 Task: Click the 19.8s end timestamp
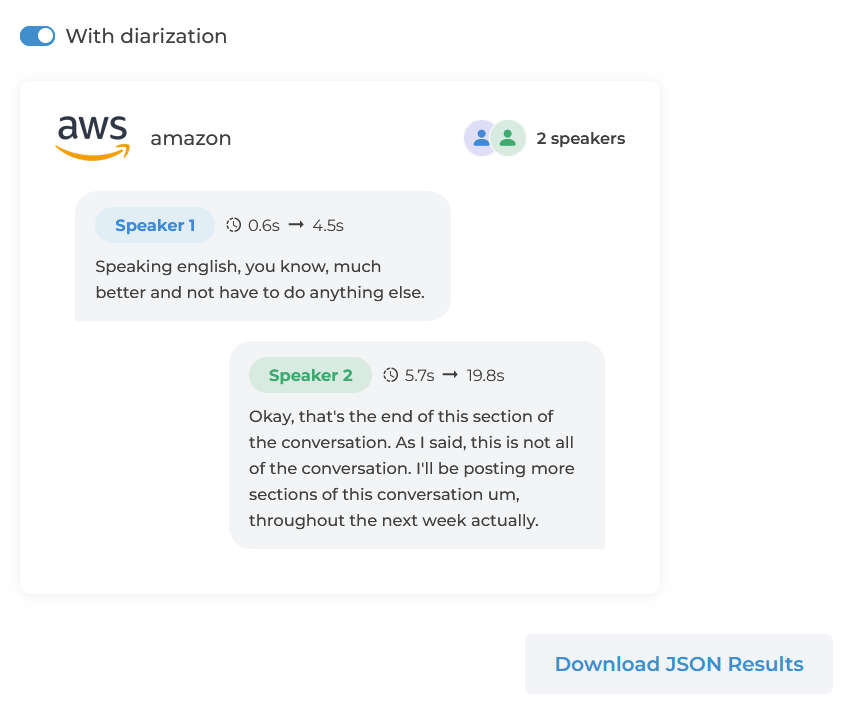coord(486,375)
